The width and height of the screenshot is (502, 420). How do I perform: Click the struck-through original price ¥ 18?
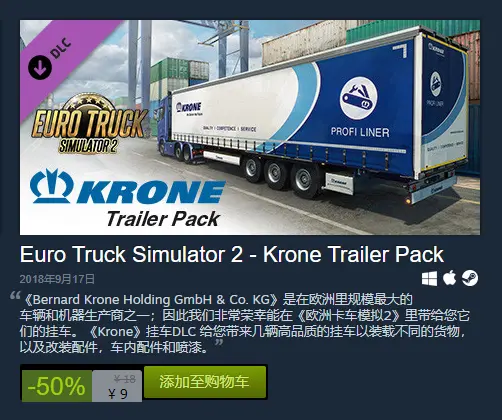(125, 379)
